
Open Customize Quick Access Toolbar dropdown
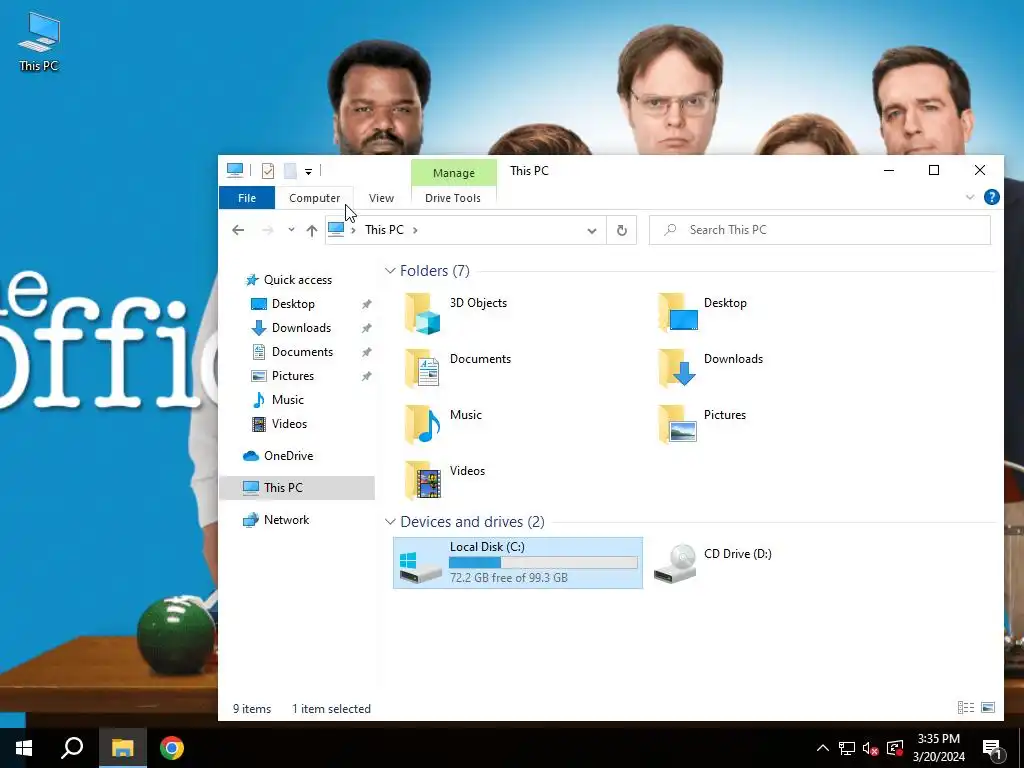tap(308, 171)
